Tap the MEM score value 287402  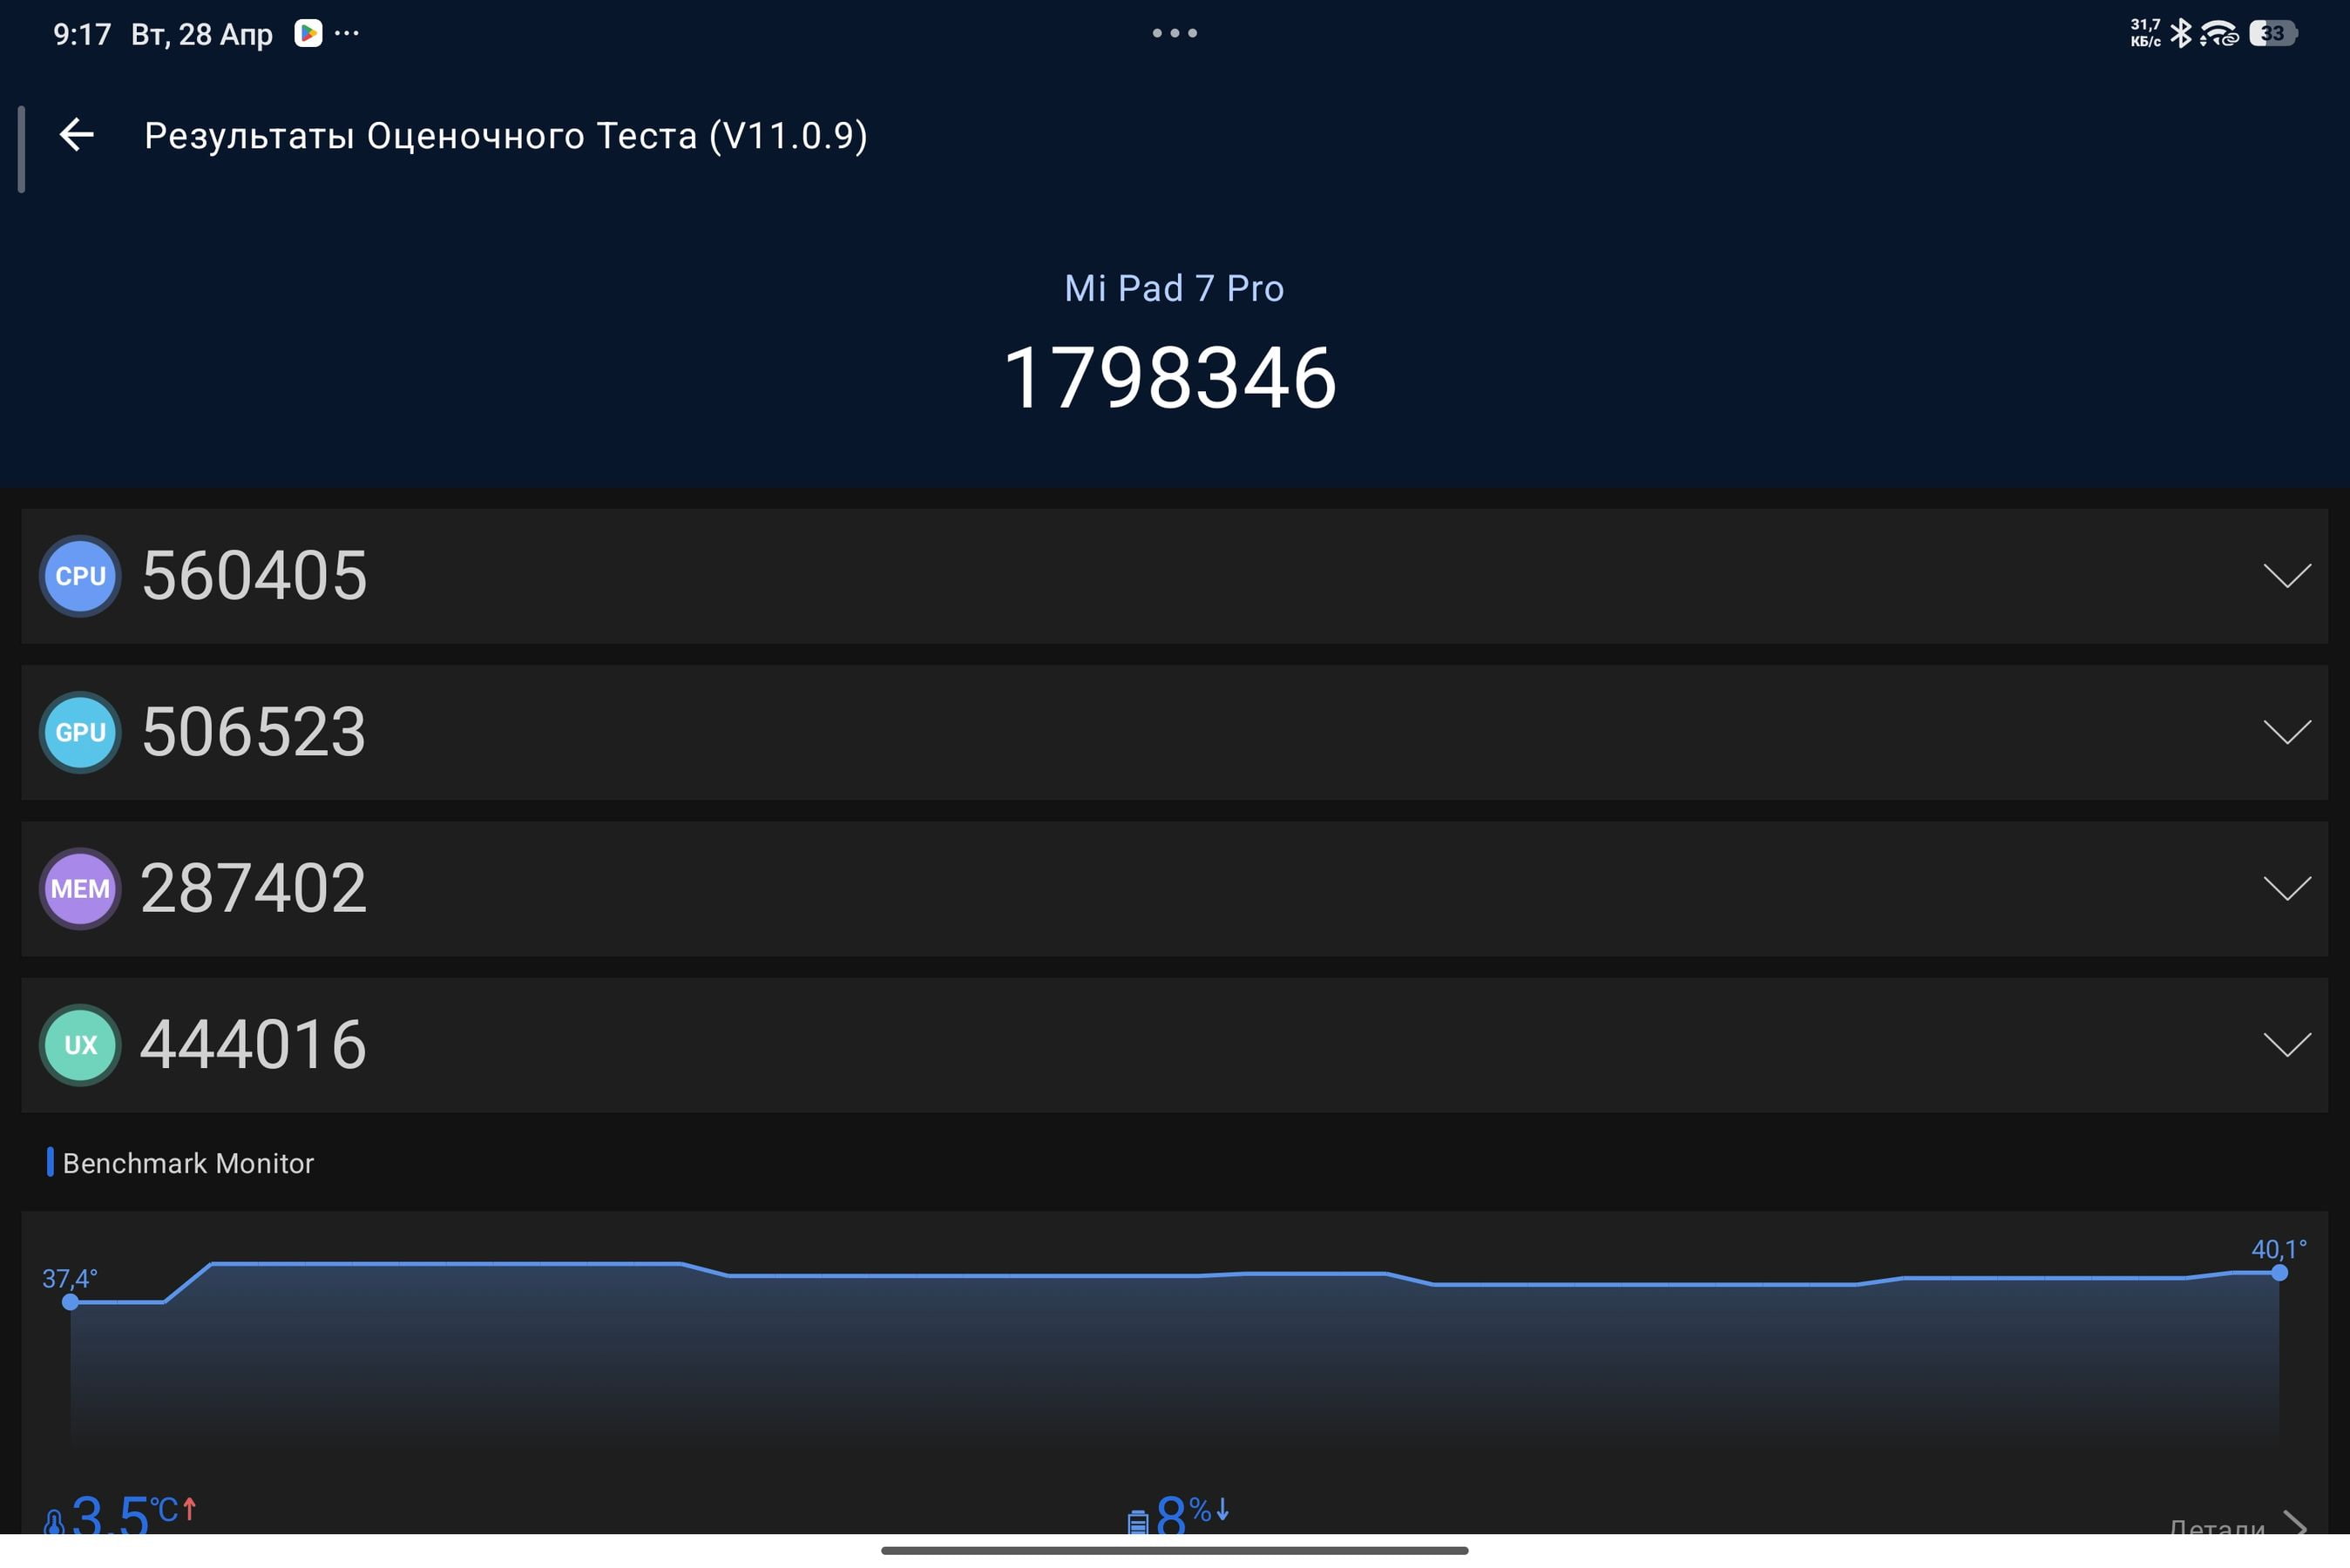click(254, 889)
